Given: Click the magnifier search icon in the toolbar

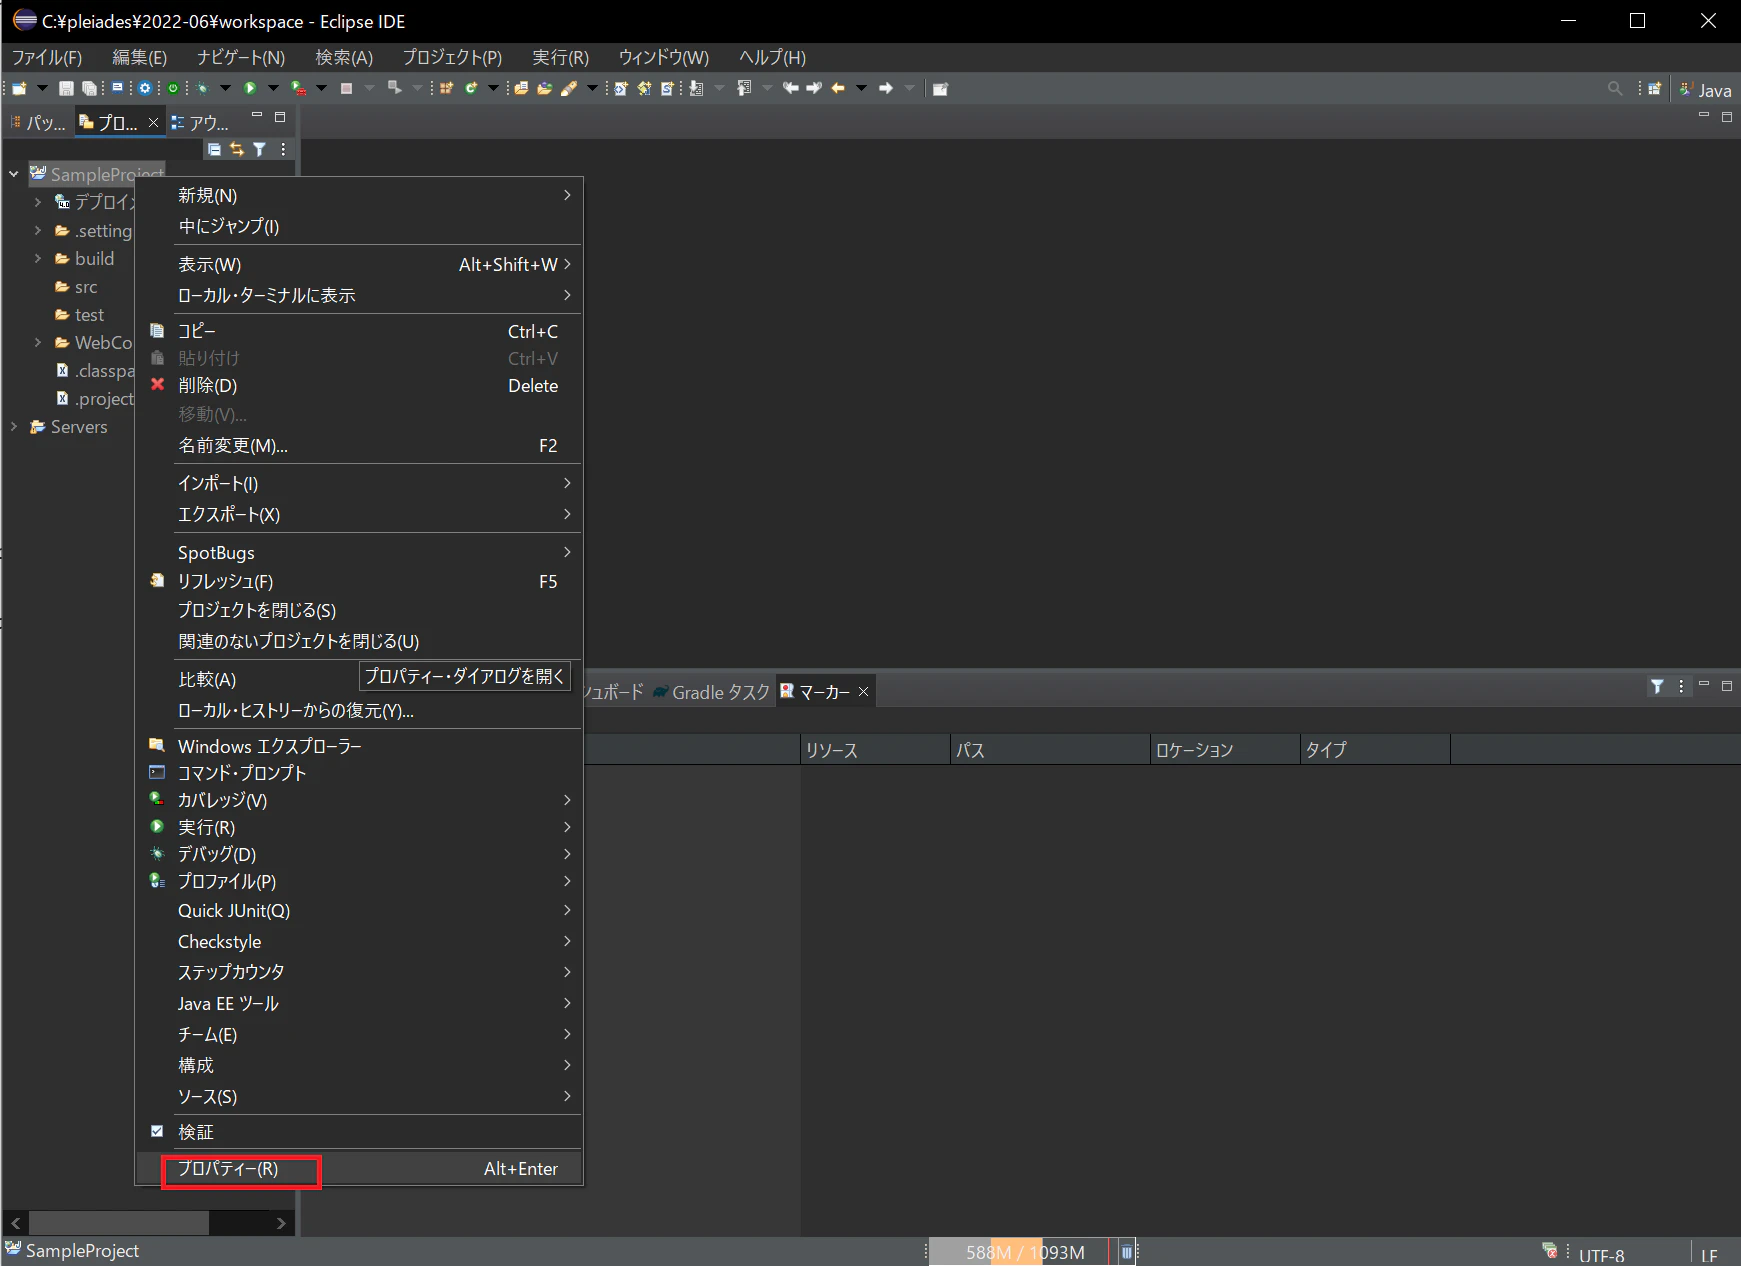Looking at the screenshot, I should (1614, 88).
